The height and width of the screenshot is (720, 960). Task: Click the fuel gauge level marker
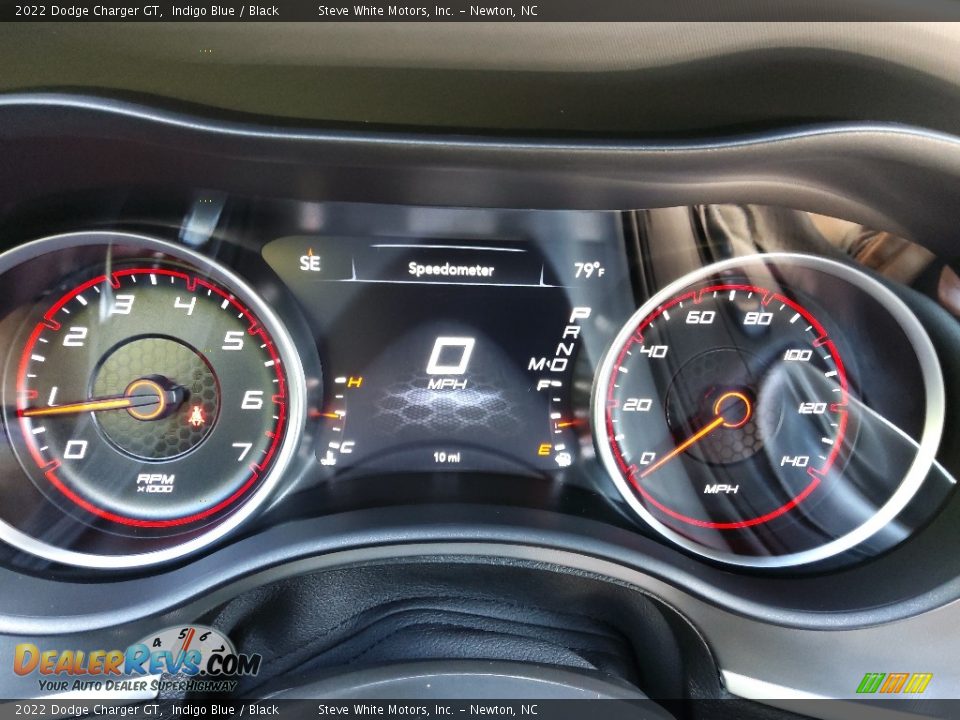[570, 423]
